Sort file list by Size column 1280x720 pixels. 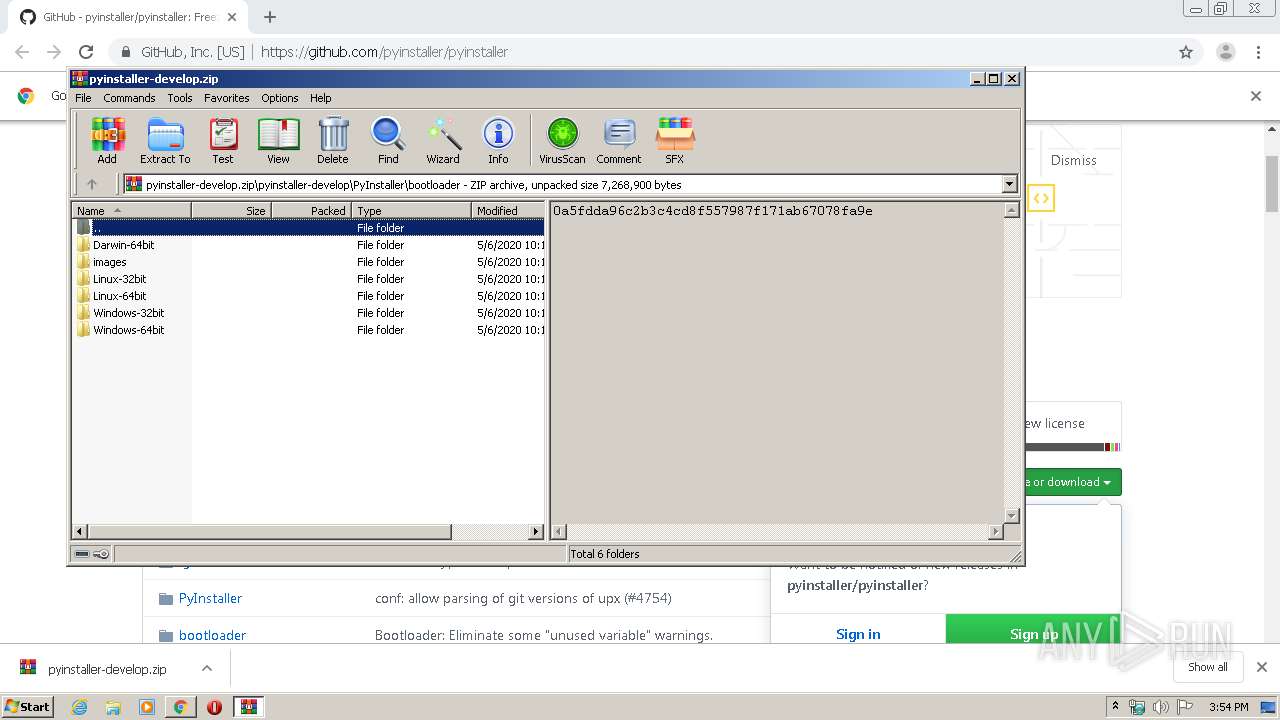point(231,210)
